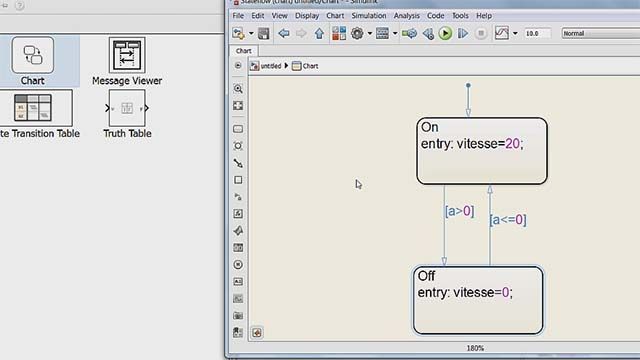Image resolution: width=640 pixels, height=360 pixels.
Task: Select the Annotation palette tool
Action: tap(238, 282)
